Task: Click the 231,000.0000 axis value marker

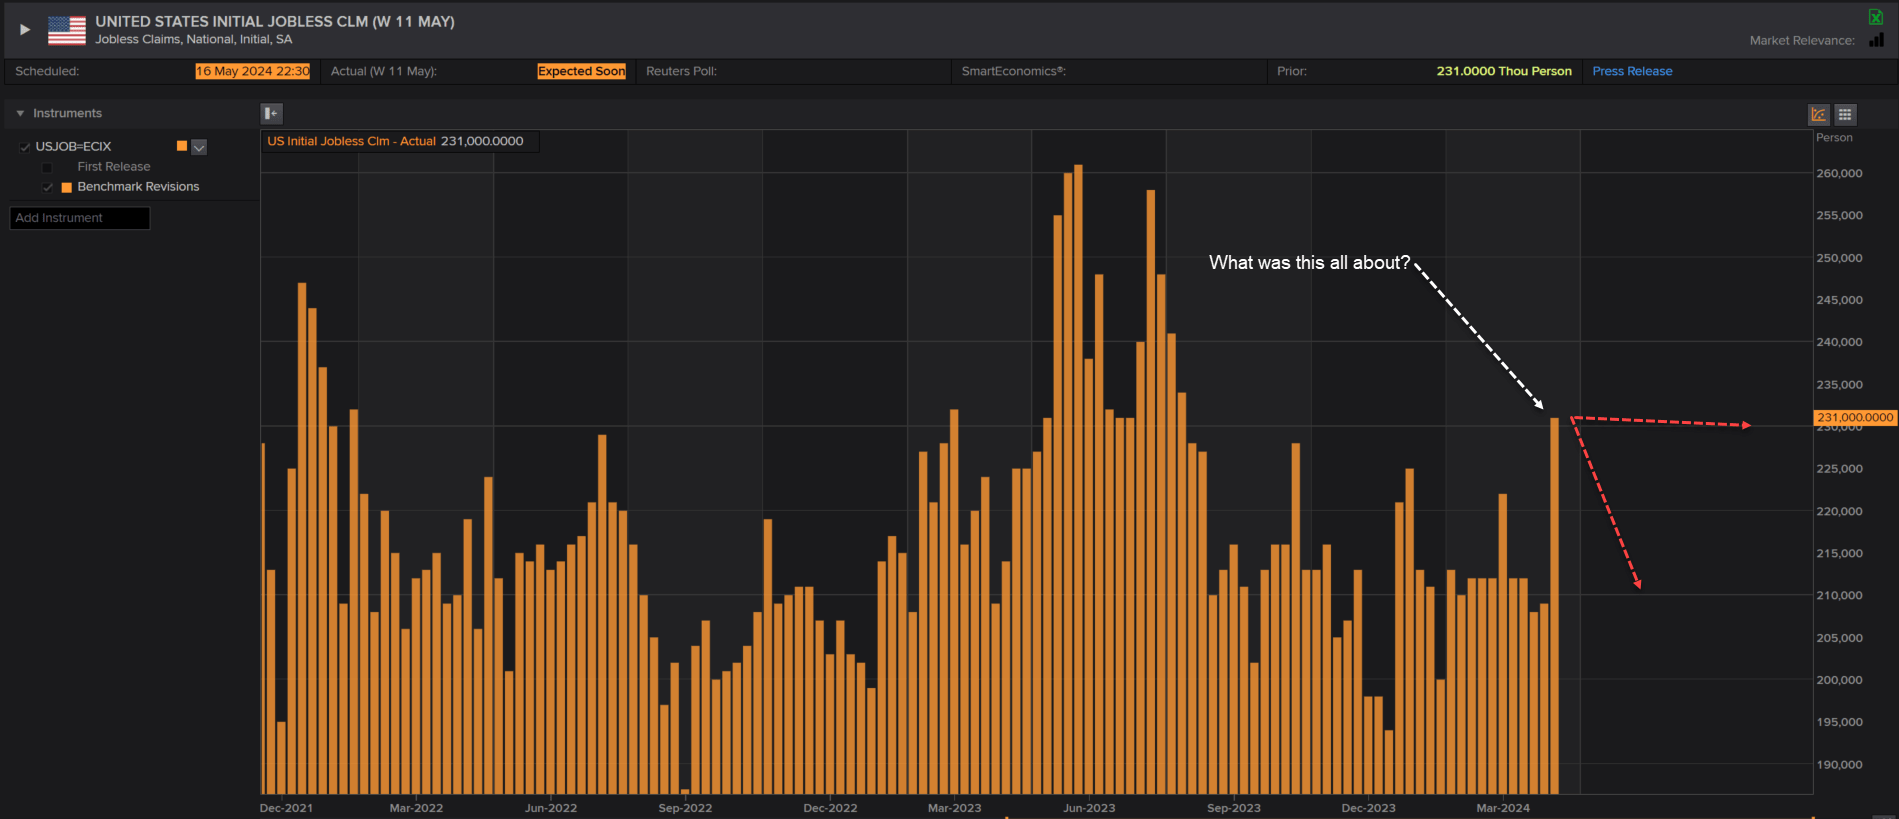Action: pos(1855,417)
